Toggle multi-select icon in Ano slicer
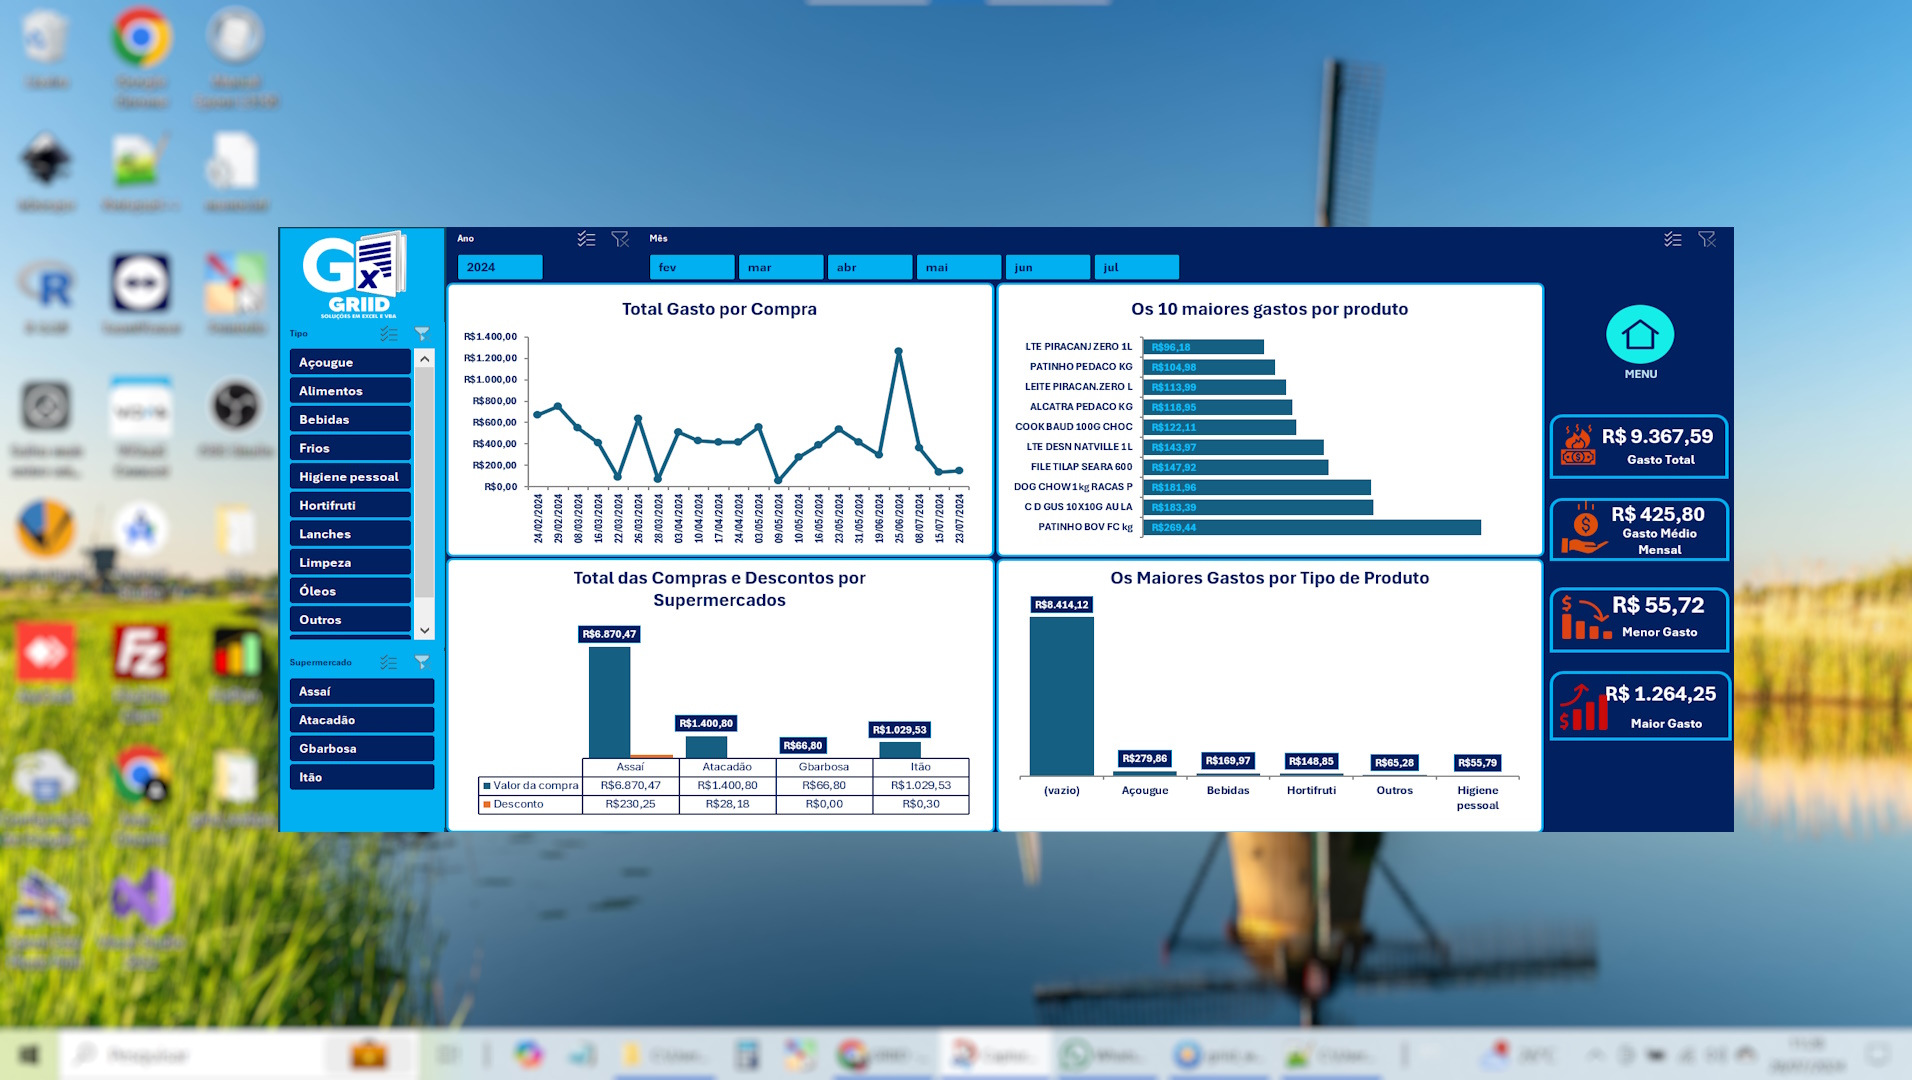1912x1080 pixels. [x=586, y=239]
